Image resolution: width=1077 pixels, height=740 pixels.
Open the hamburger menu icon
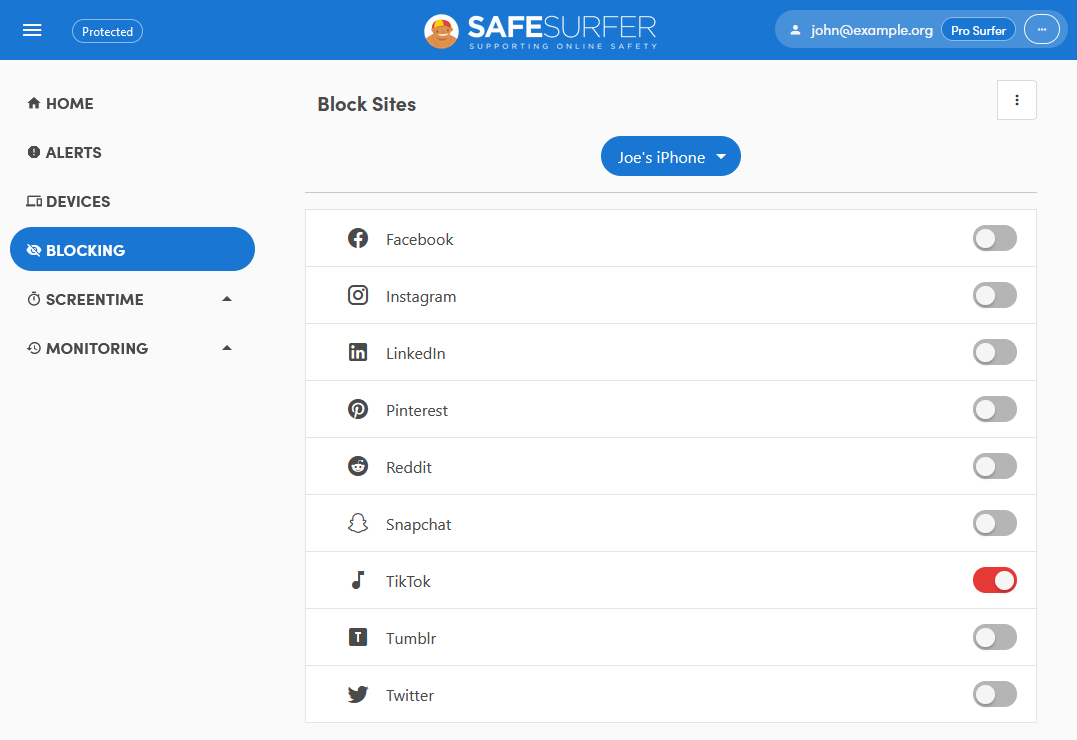coord(32,30)
